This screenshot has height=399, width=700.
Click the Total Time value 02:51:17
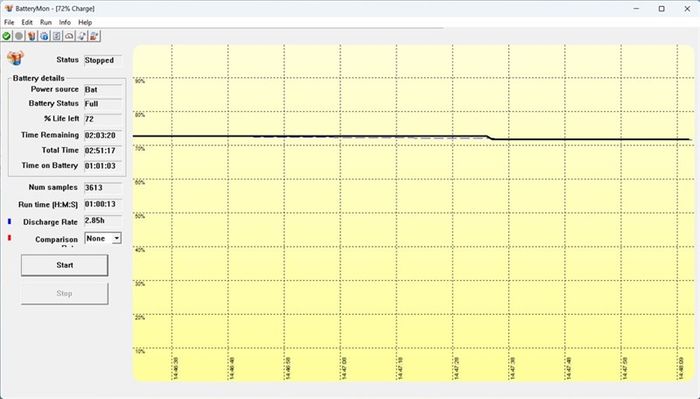(103, 151)
